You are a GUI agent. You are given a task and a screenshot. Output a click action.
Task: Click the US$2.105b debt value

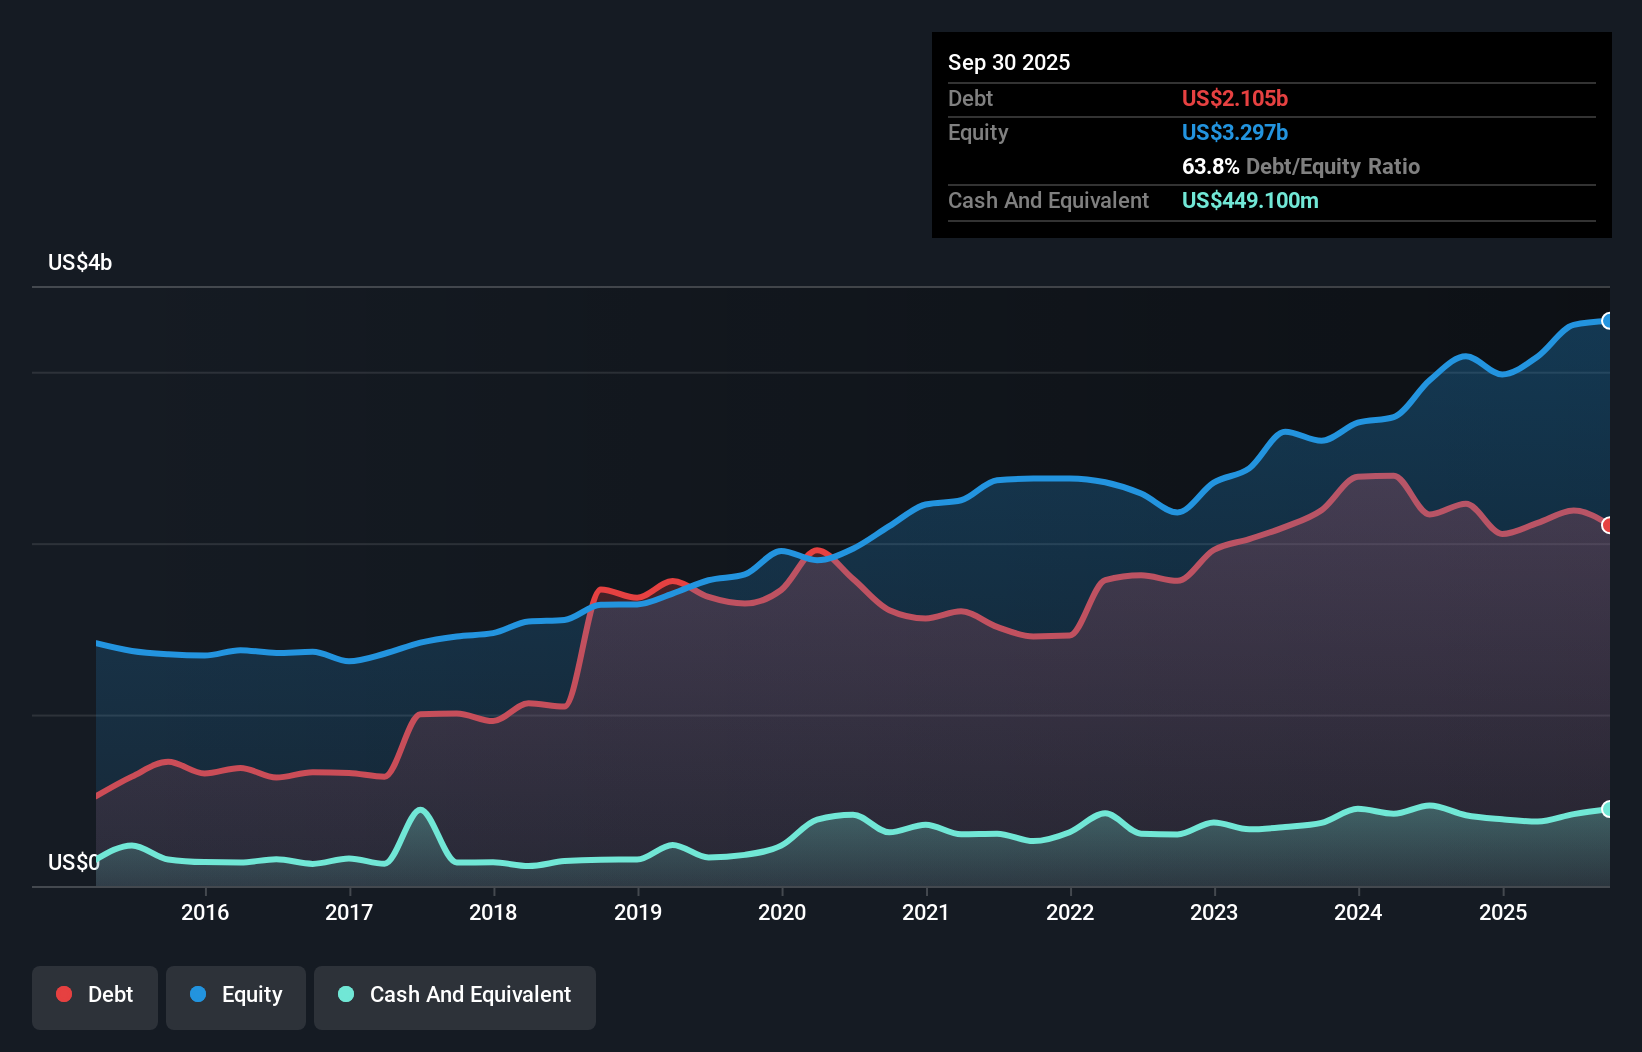tap(1235, 98)
